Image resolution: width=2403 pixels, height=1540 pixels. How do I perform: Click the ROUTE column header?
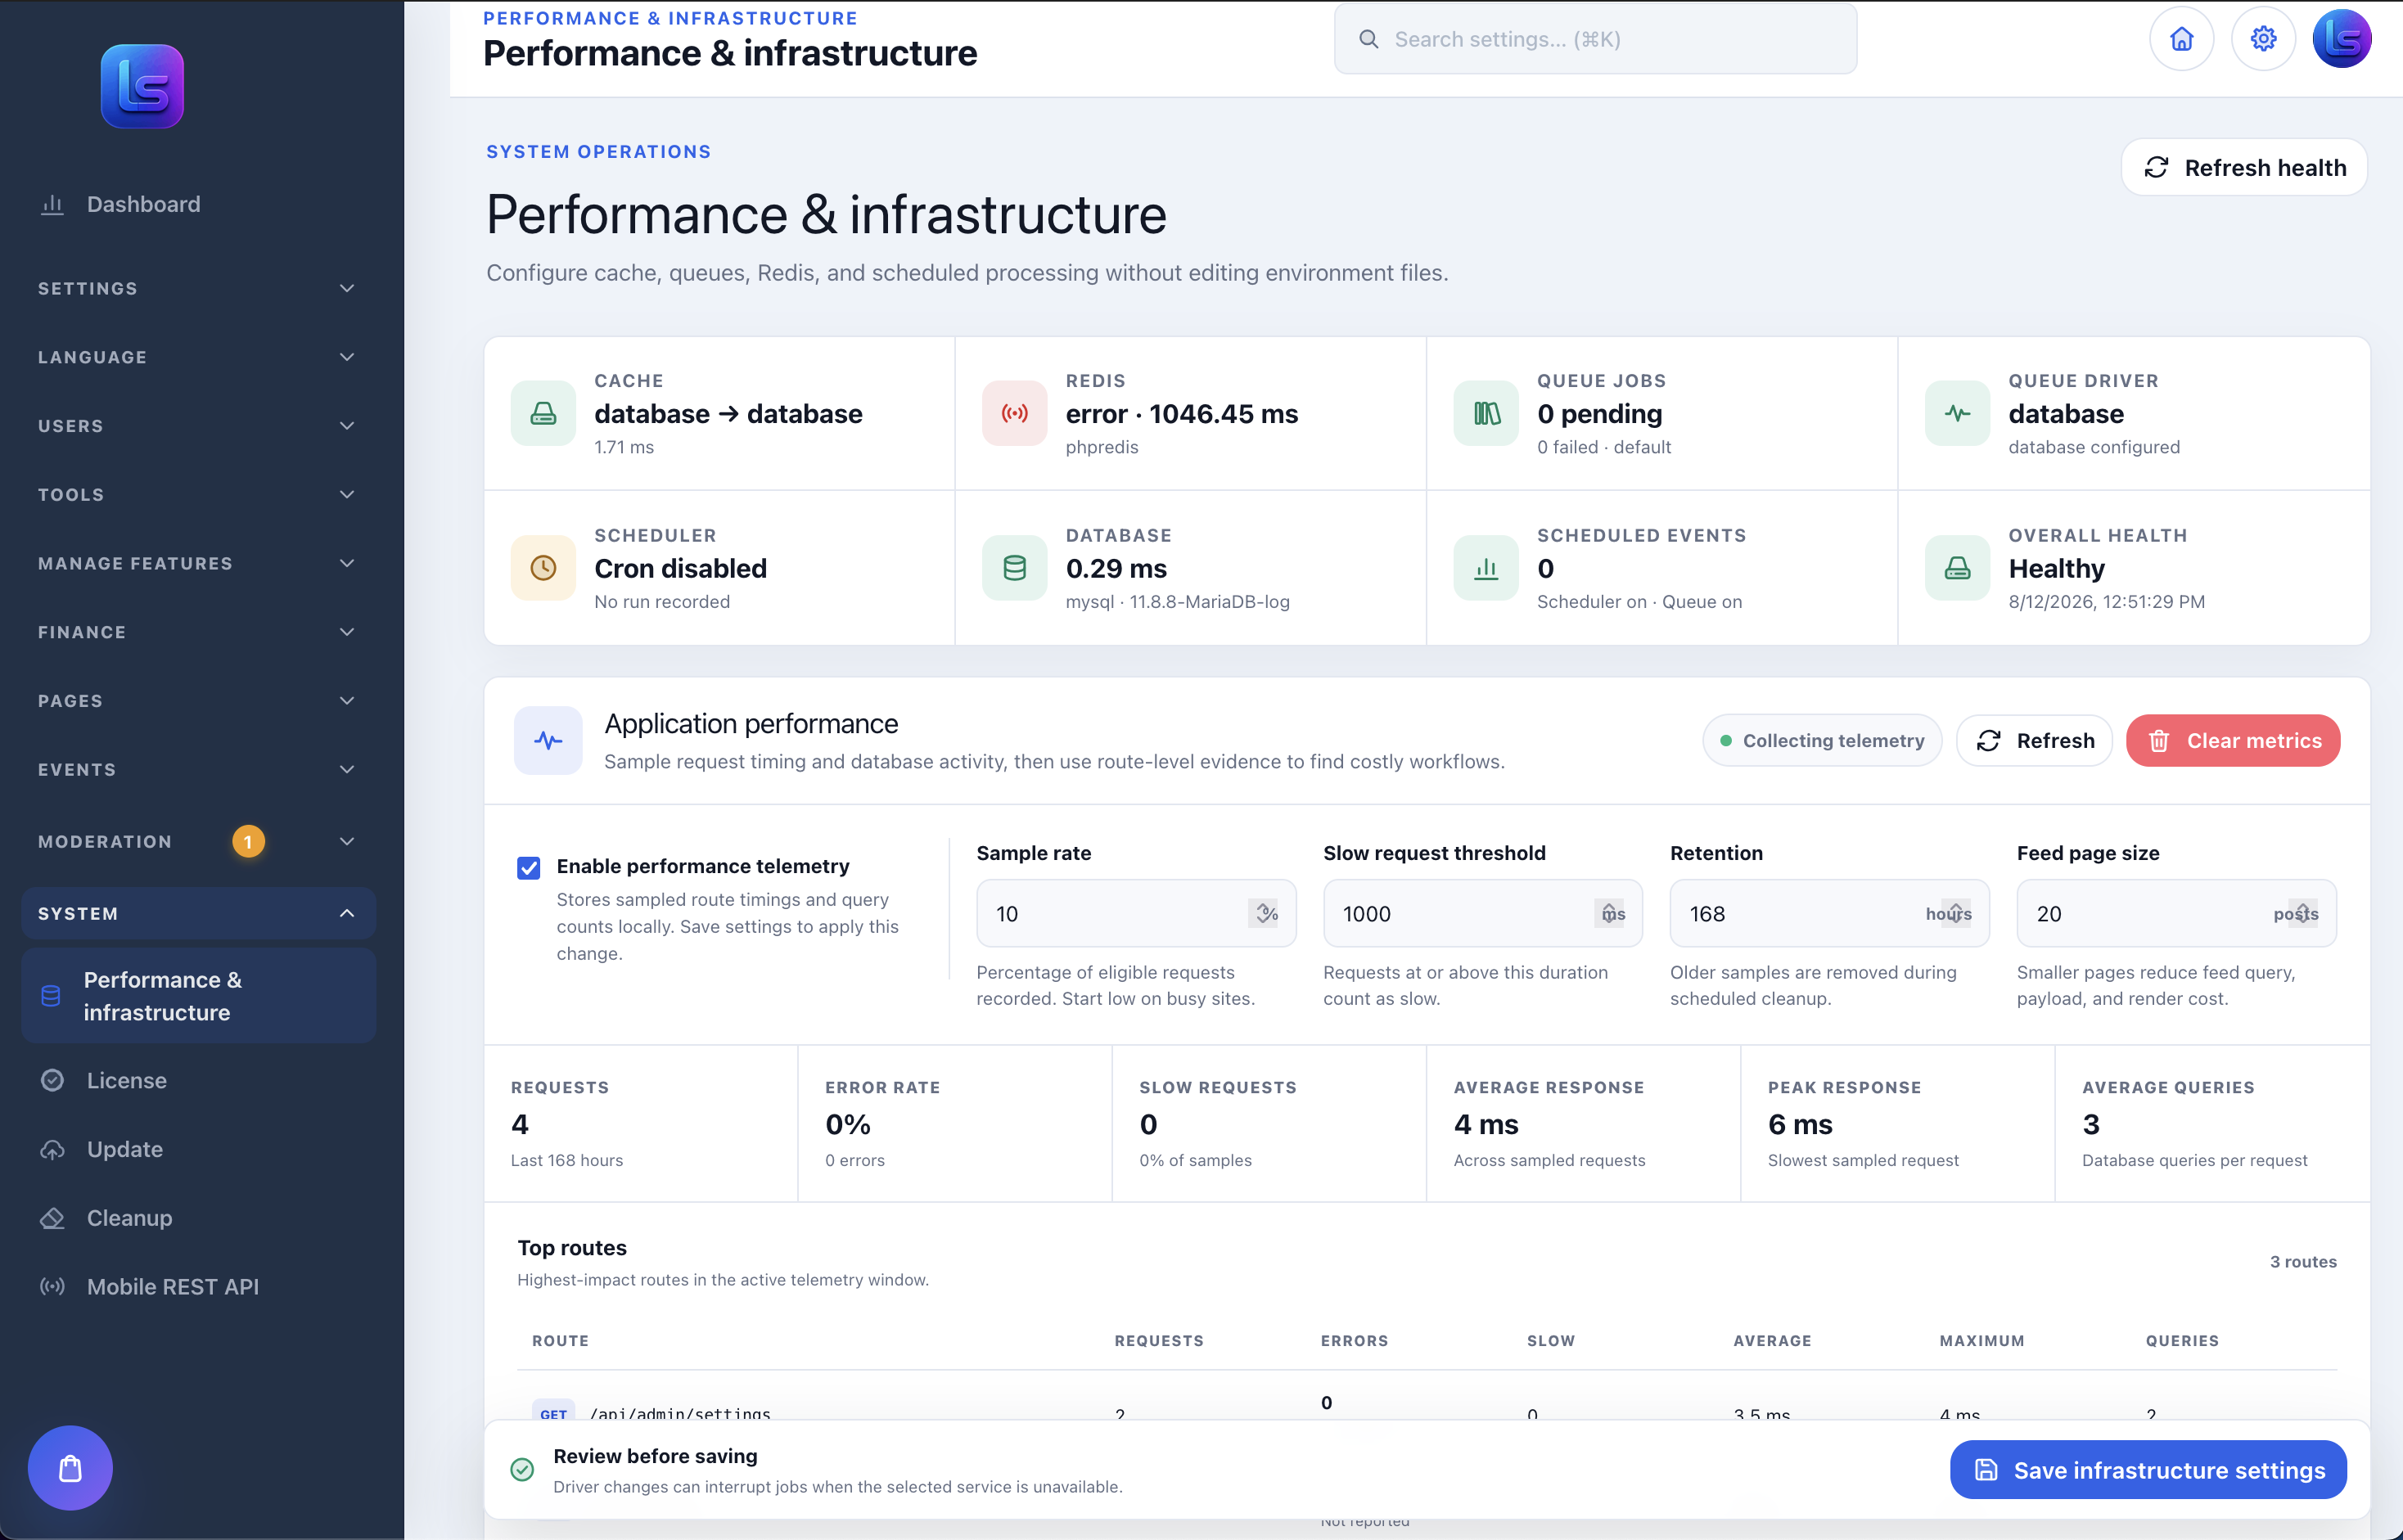click(560, 1341)
